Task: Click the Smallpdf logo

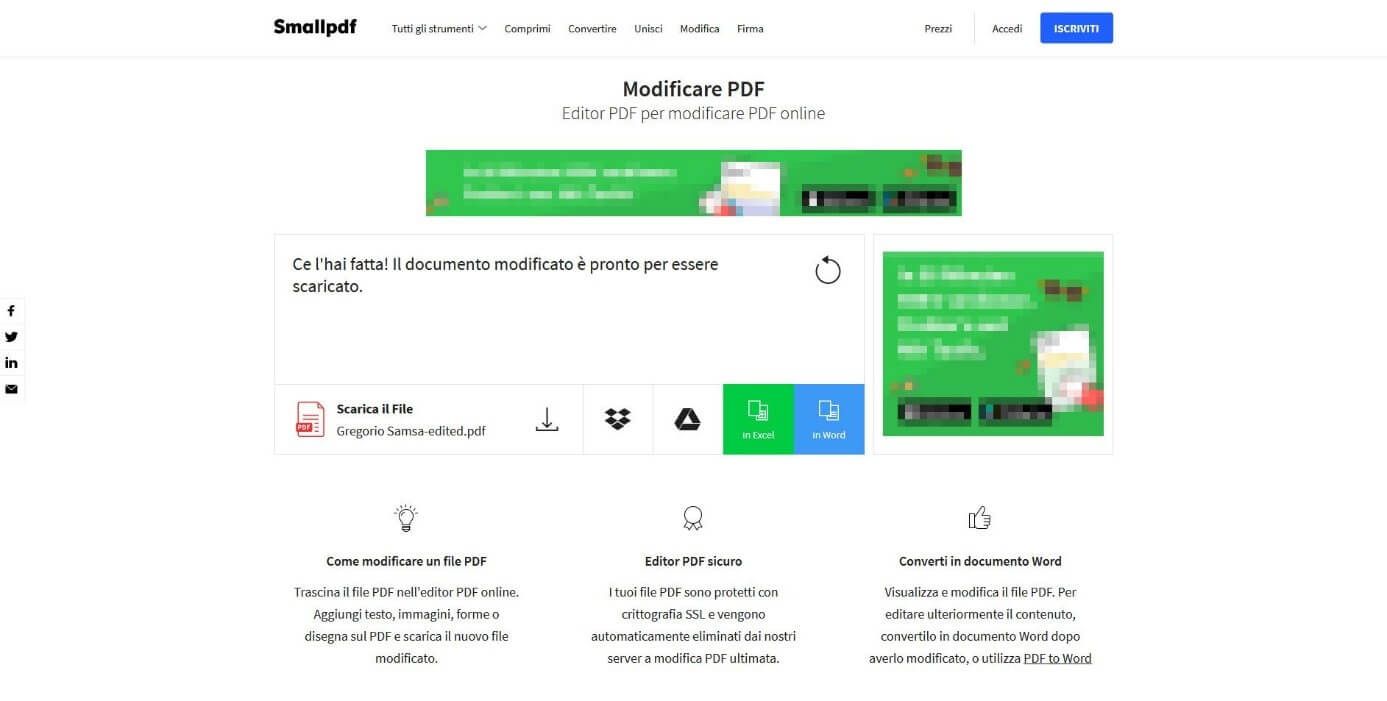Action: pyautogui.click(x=315, y=27)
